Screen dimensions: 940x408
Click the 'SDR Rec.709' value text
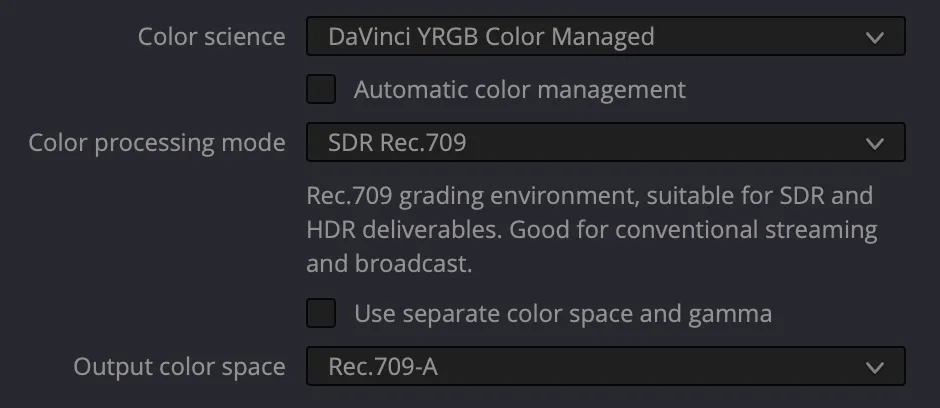click(x=397, y=143)
